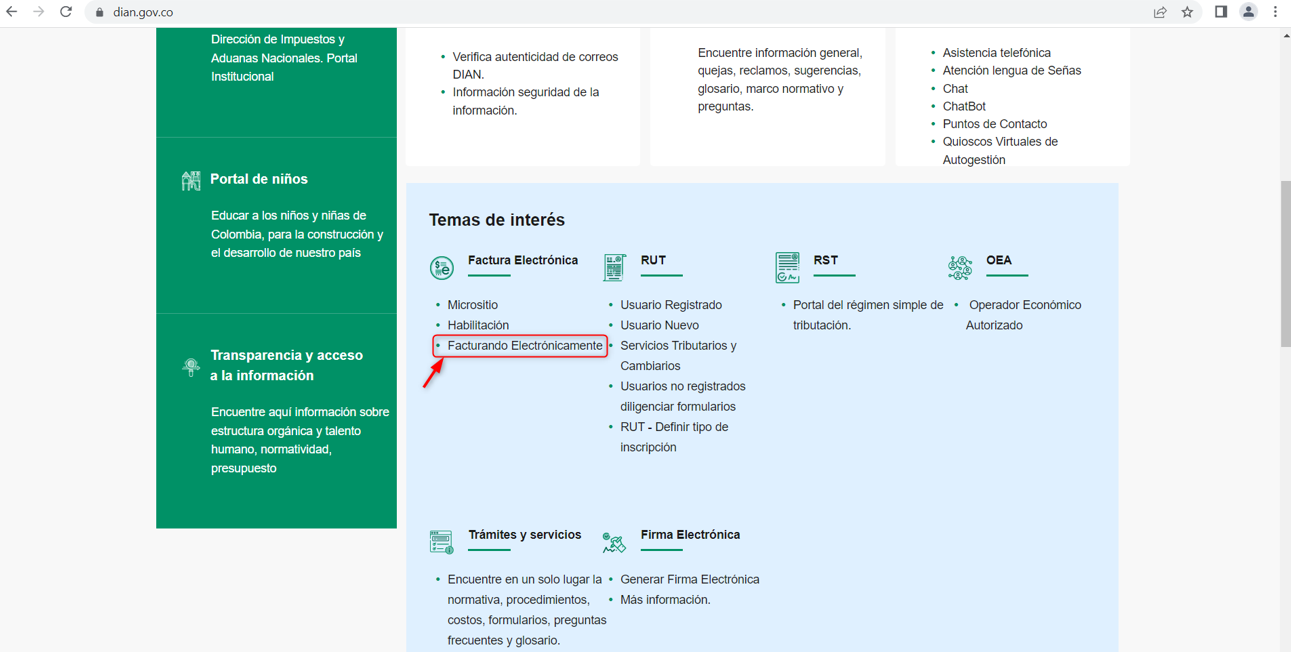Click the Portal de niños icon
1291x652 pixels.
tap(191, 180)
